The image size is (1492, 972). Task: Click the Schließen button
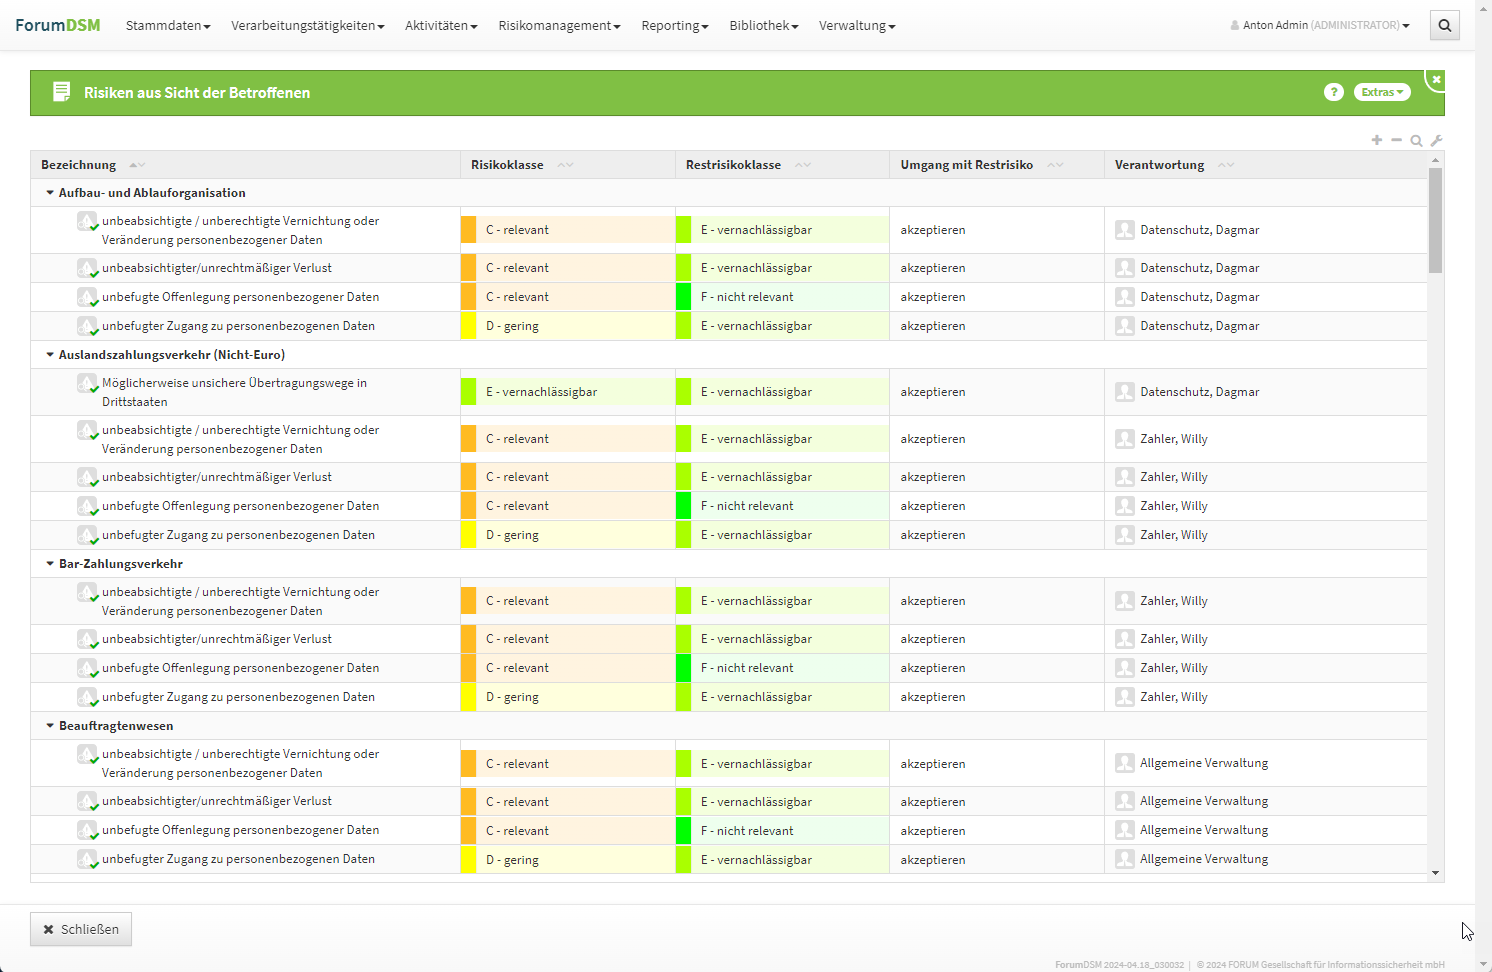pos(81,929)
